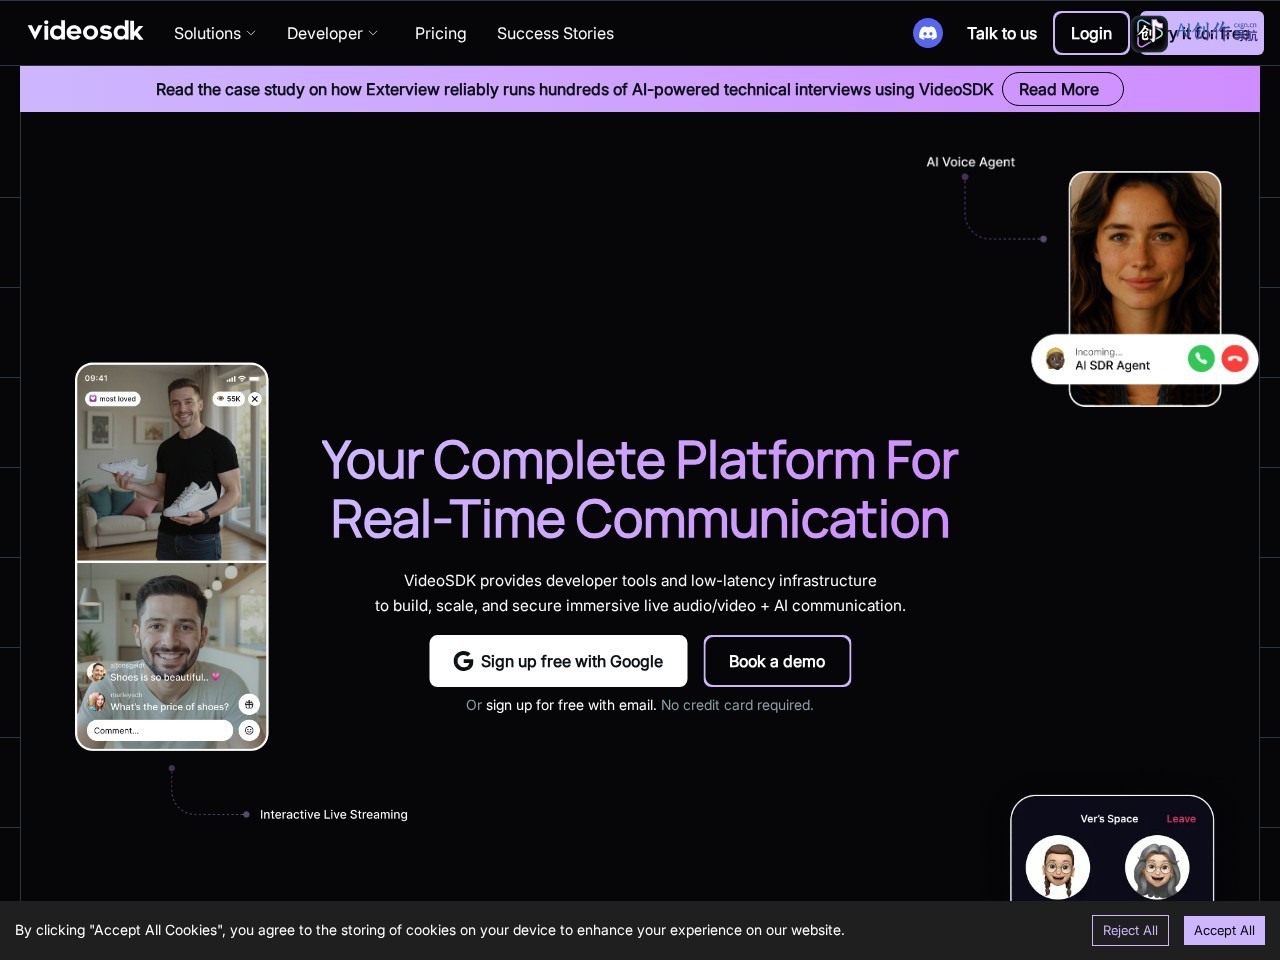This screenshot has height=960, width=1280.
Task: Click the "AI Voice Agent" label
Action: point(970,162)
